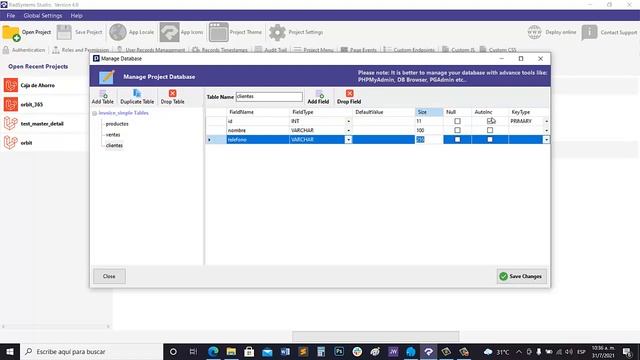
Task: Open App Locale globe icon
Action: (x=118, y=32)
